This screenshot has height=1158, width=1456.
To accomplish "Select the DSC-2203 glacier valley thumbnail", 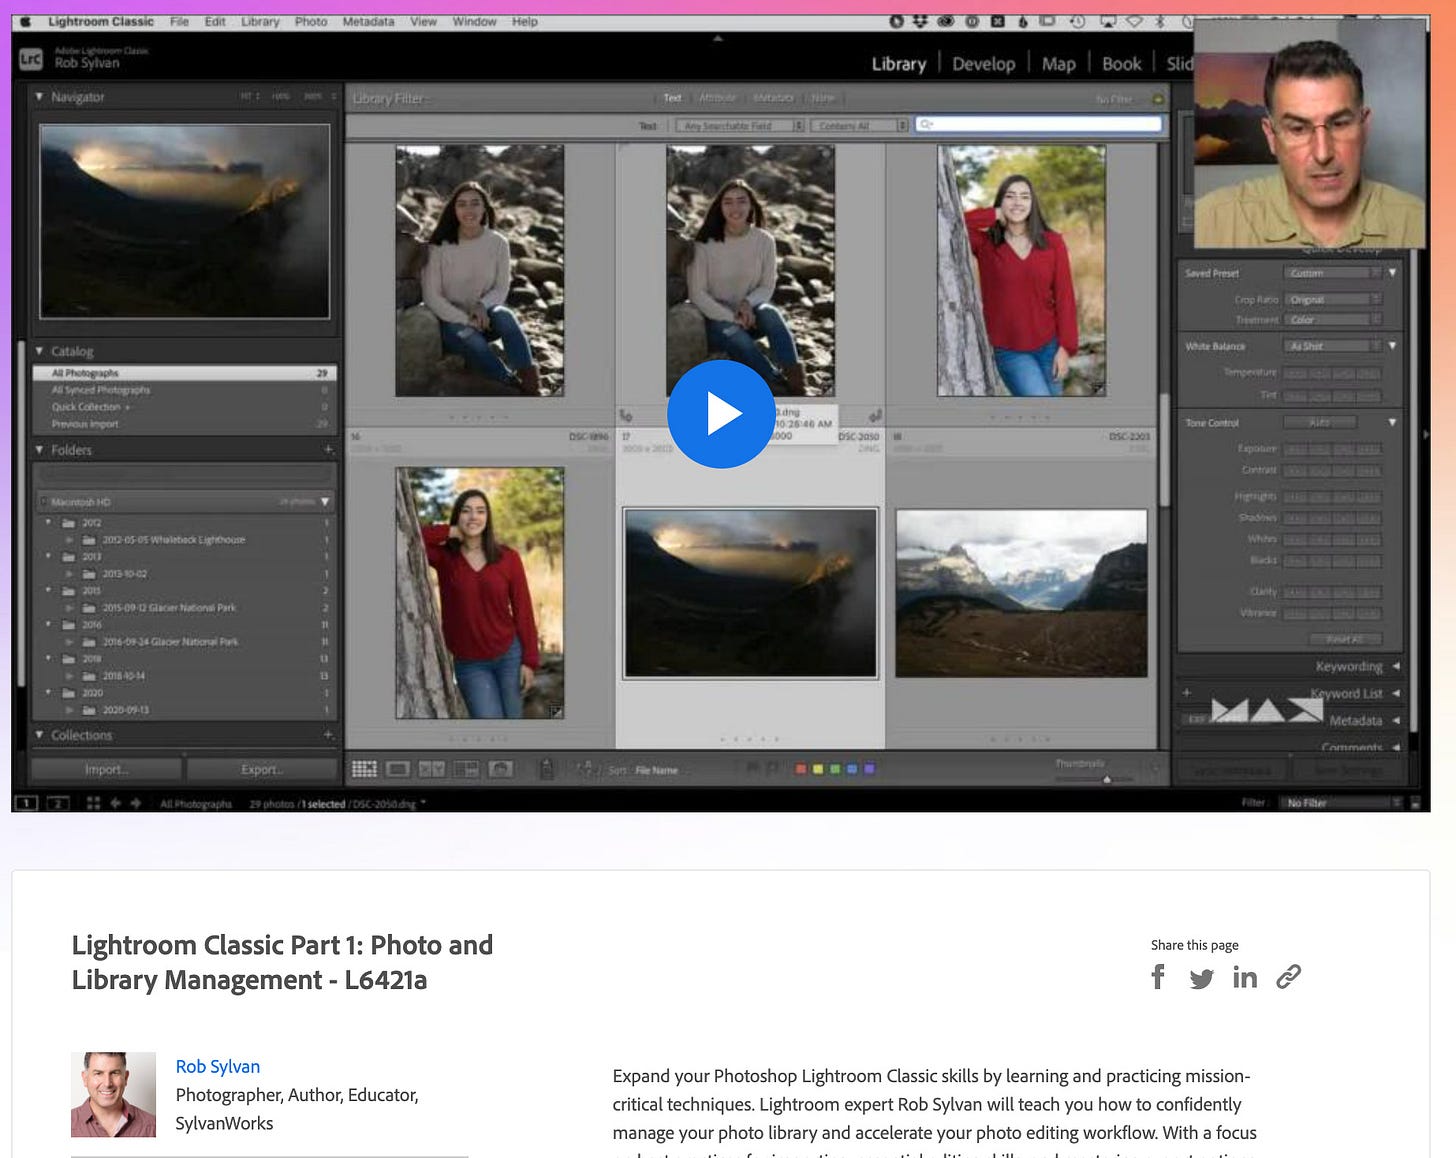I will (x=1021, y=594).
